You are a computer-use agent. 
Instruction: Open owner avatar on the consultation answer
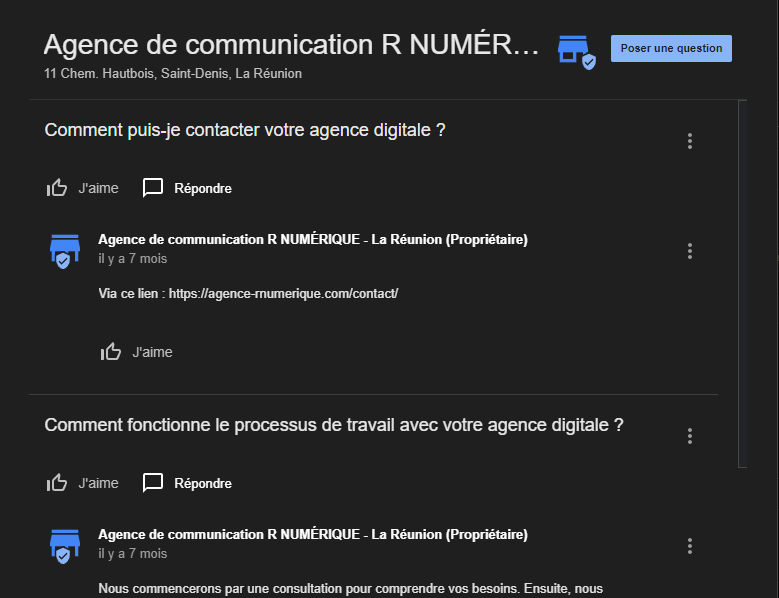tap(65, 546)
